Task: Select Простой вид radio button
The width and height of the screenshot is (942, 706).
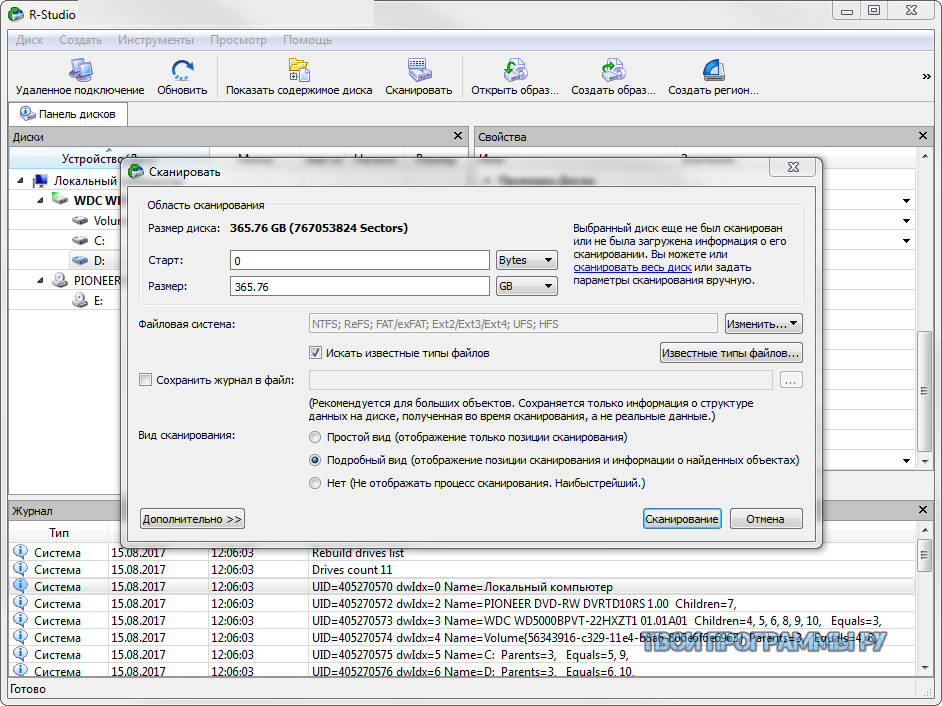Action: click(315, 437)
